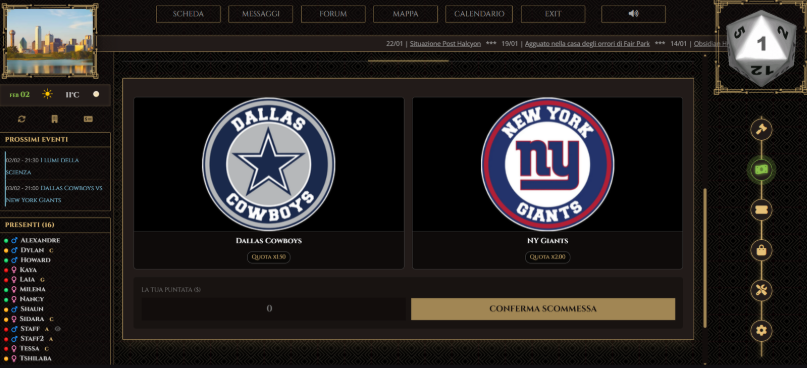Image resolution: width=807 pixels, height=368 pixels.
Task: Select the Dallas Cowboys team logo
Action: (x=269, y=164)
